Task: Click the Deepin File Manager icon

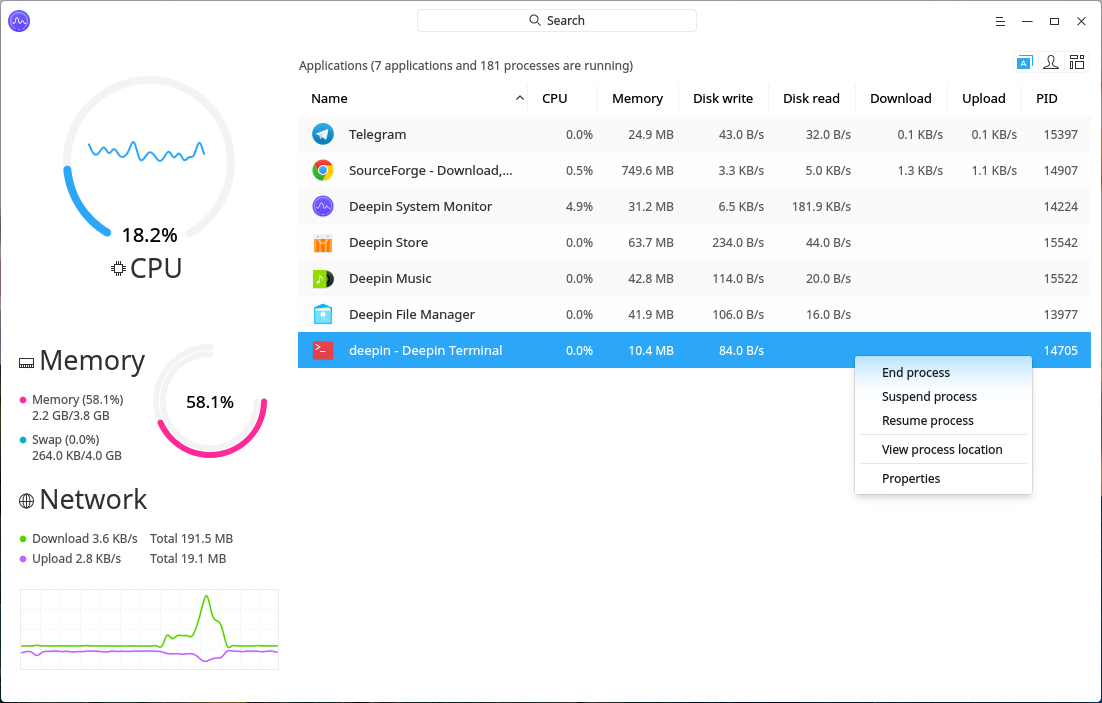Action: point(323,314)
